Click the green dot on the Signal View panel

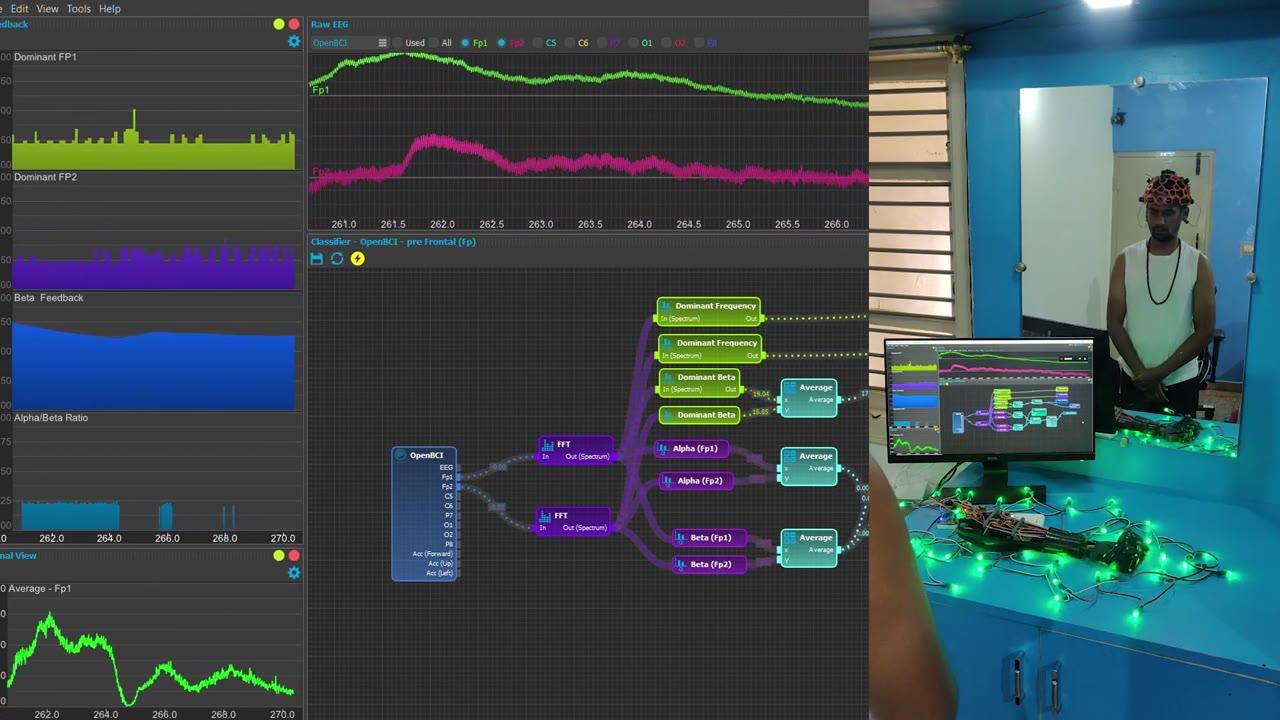point(279,555)
